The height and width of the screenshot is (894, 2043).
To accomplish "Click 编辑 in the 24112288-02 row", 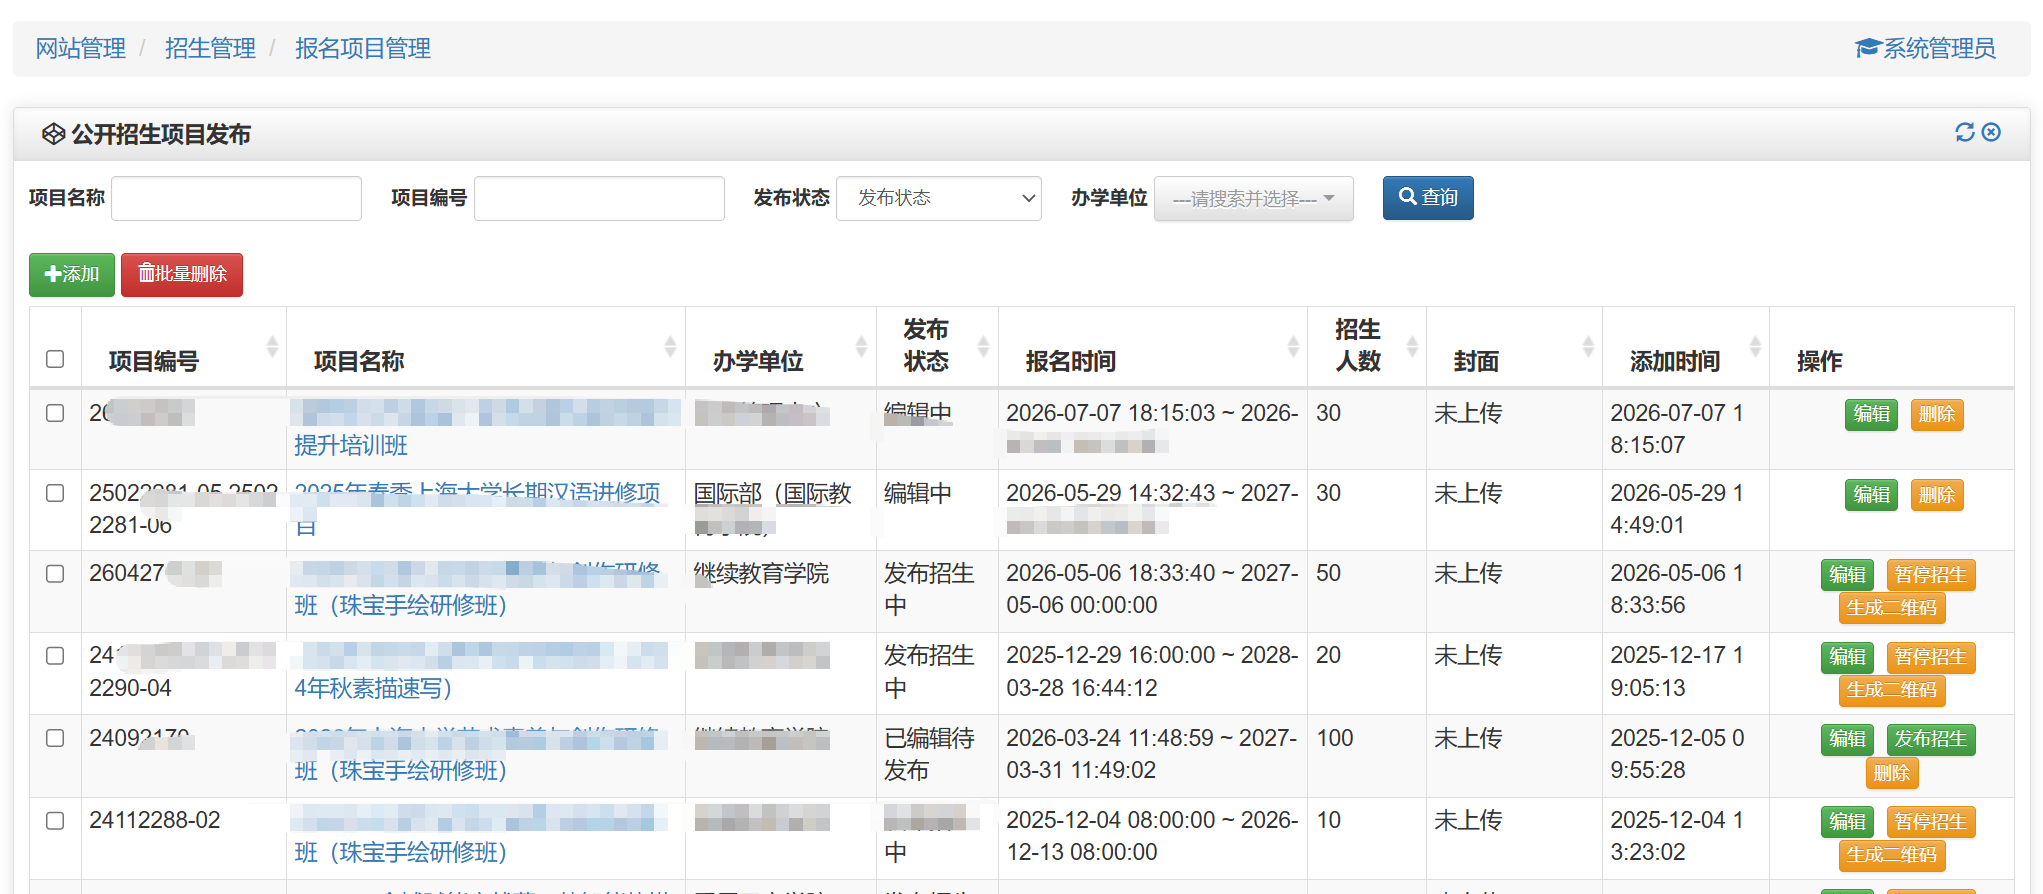I will [1847, 822].
